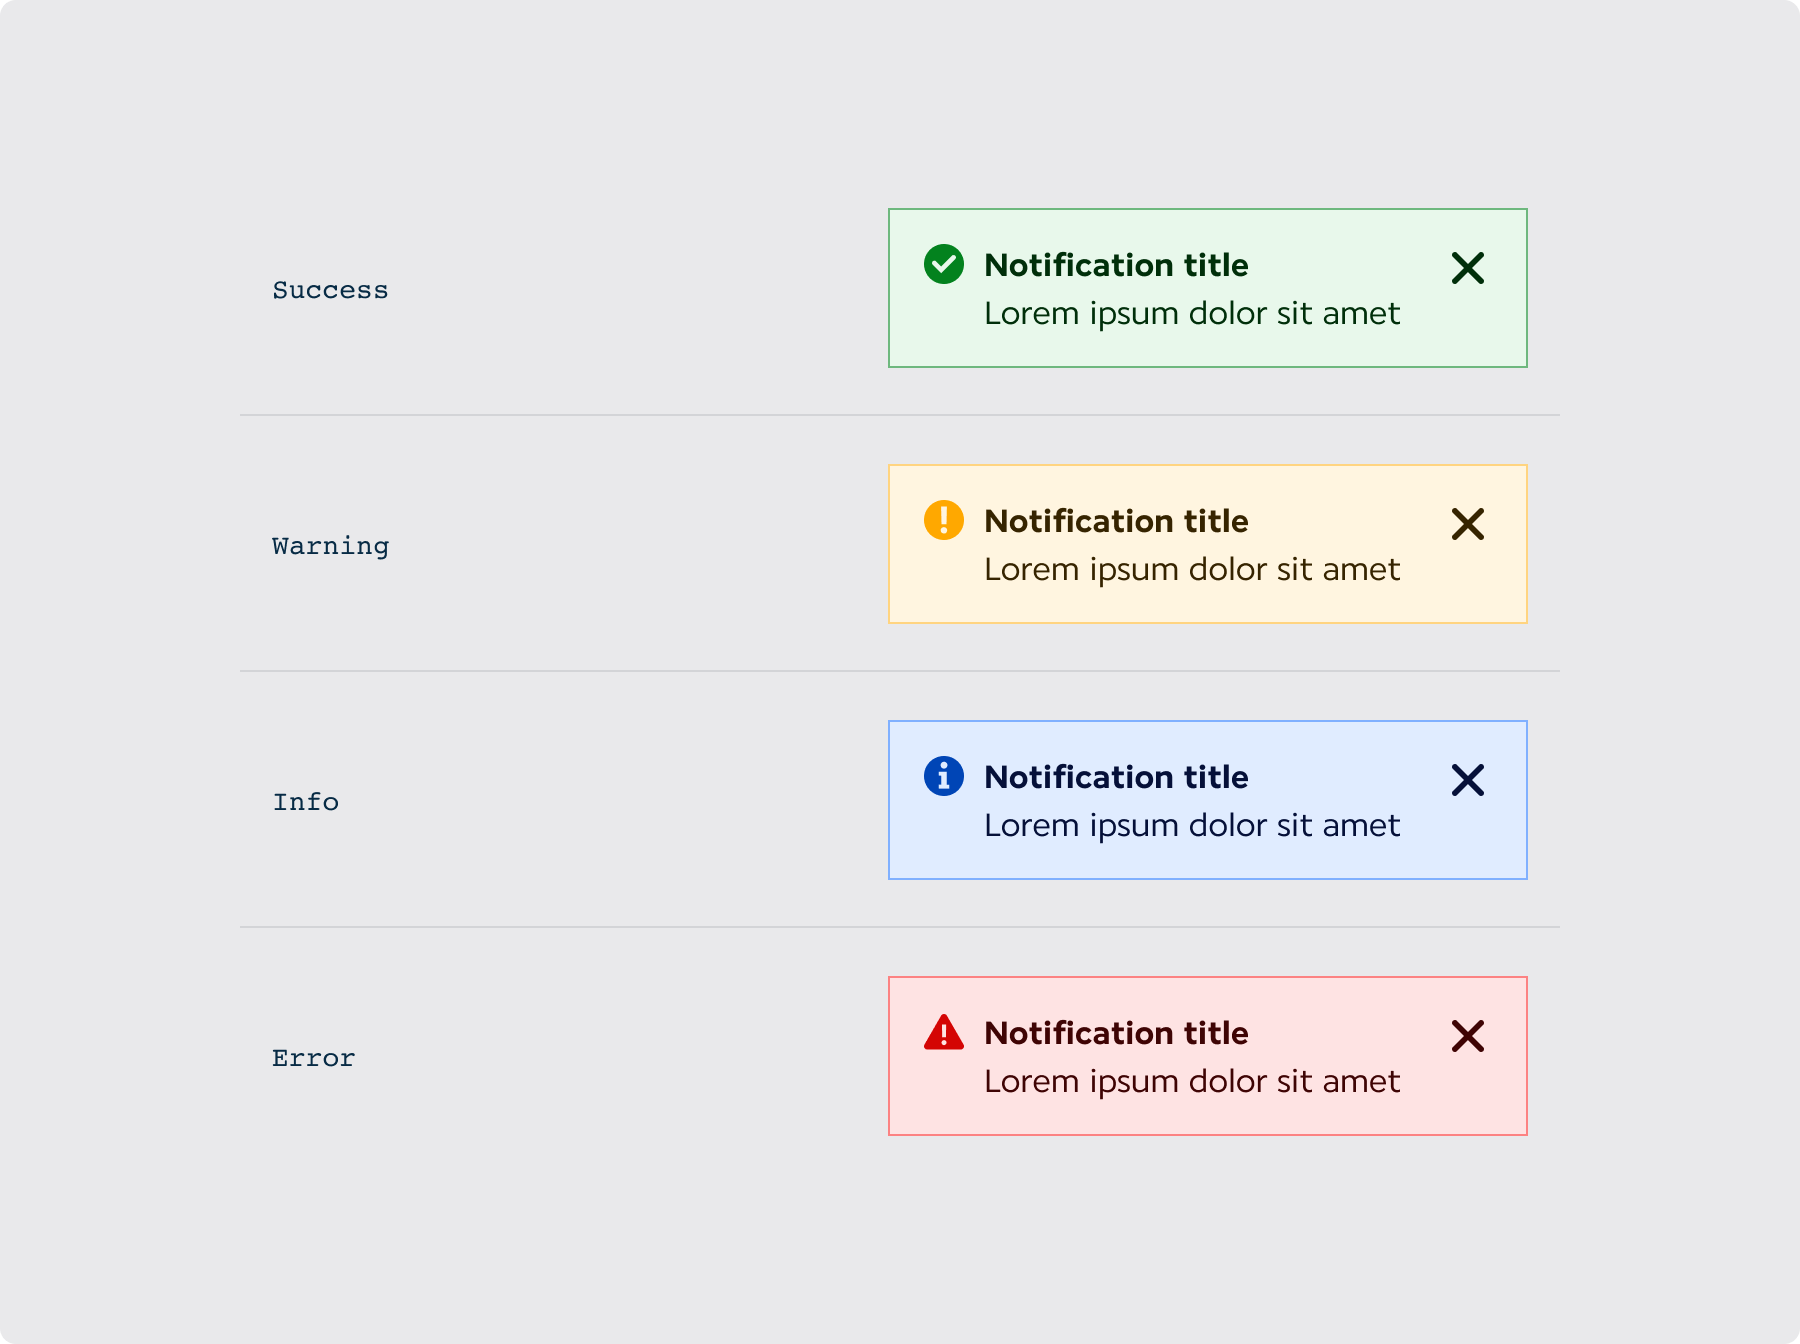
Task: Click the Warning label
Action: tap(330, 546)
